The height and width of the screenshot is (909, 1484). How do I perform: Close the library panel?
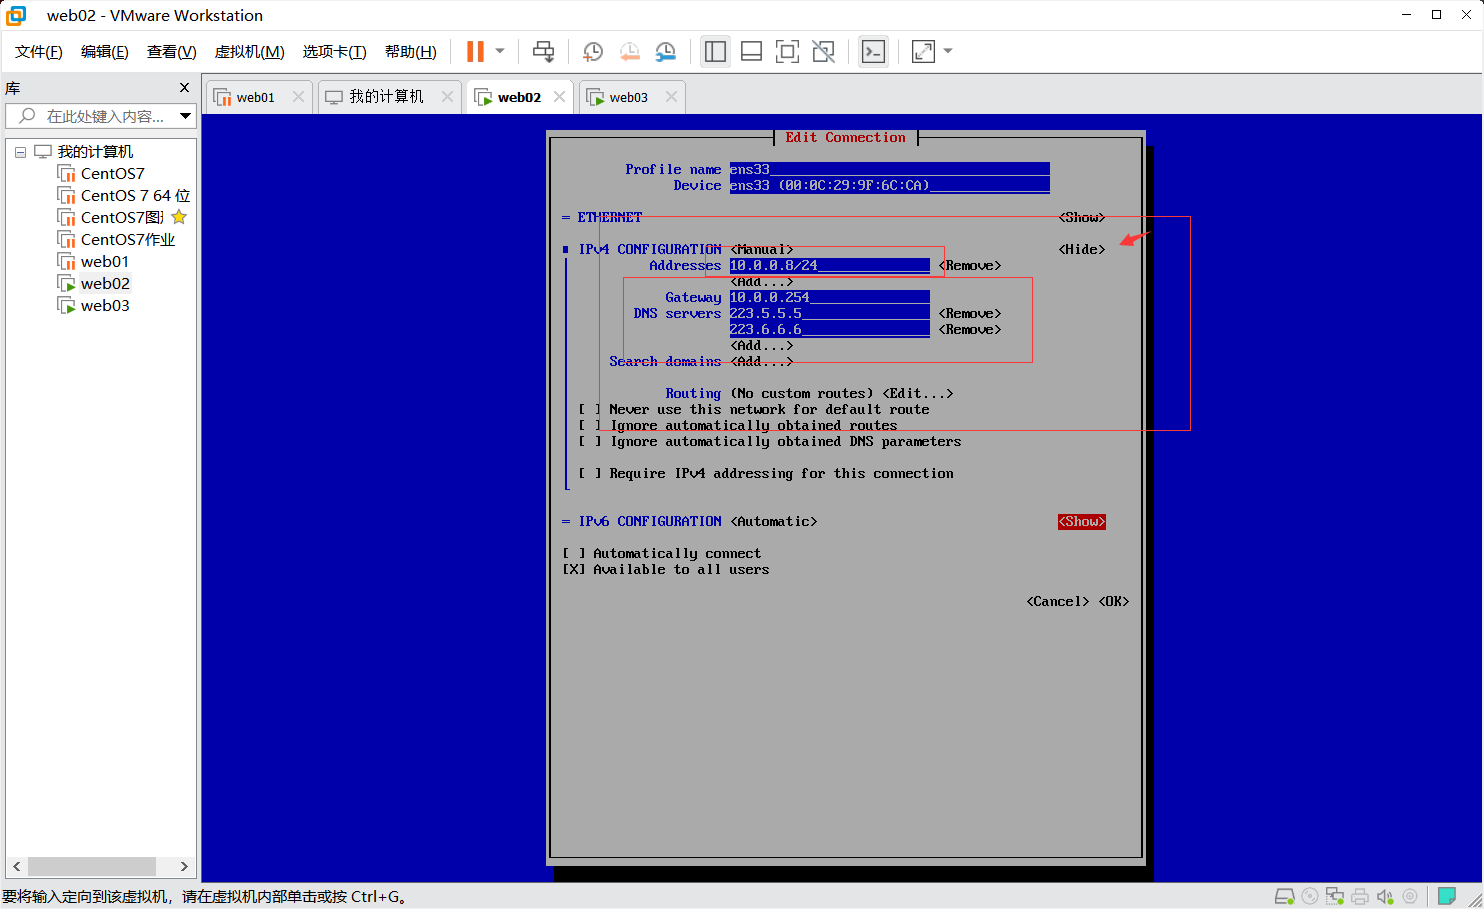pyautogui.click(x=184, y=88)
